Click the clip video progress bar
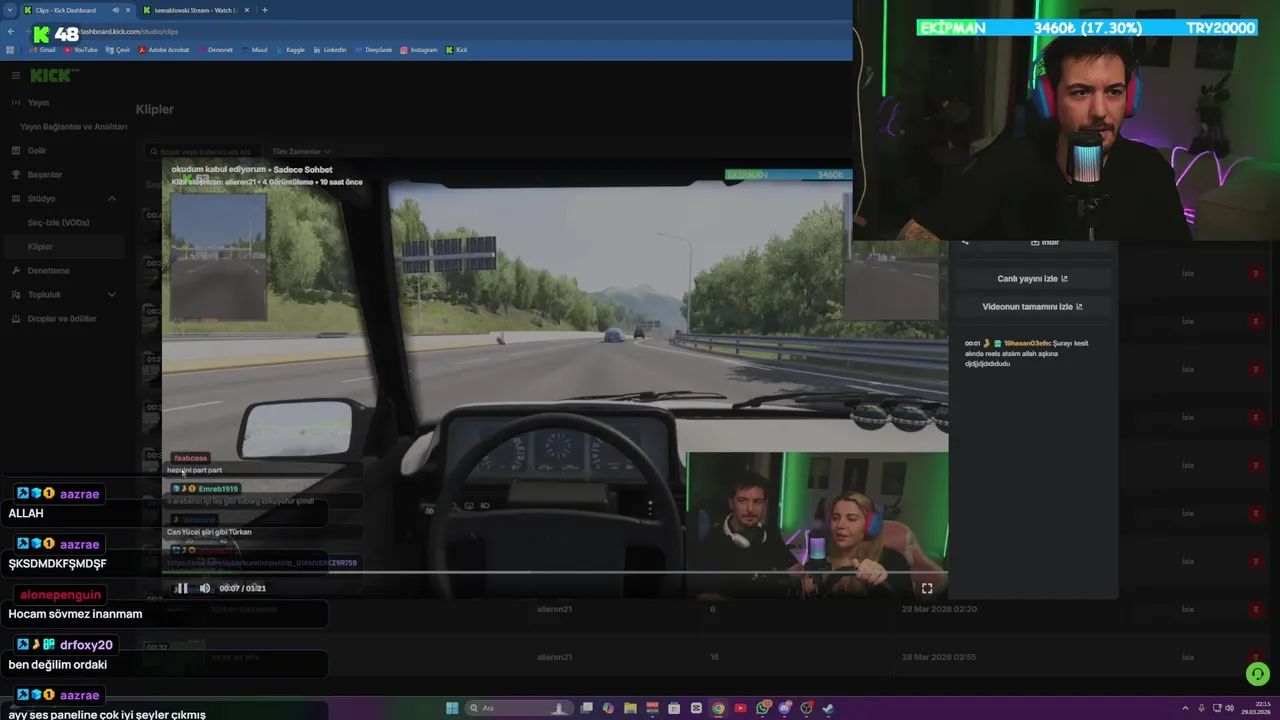This screenshot has height=720, width=1280. pos(555,573)
